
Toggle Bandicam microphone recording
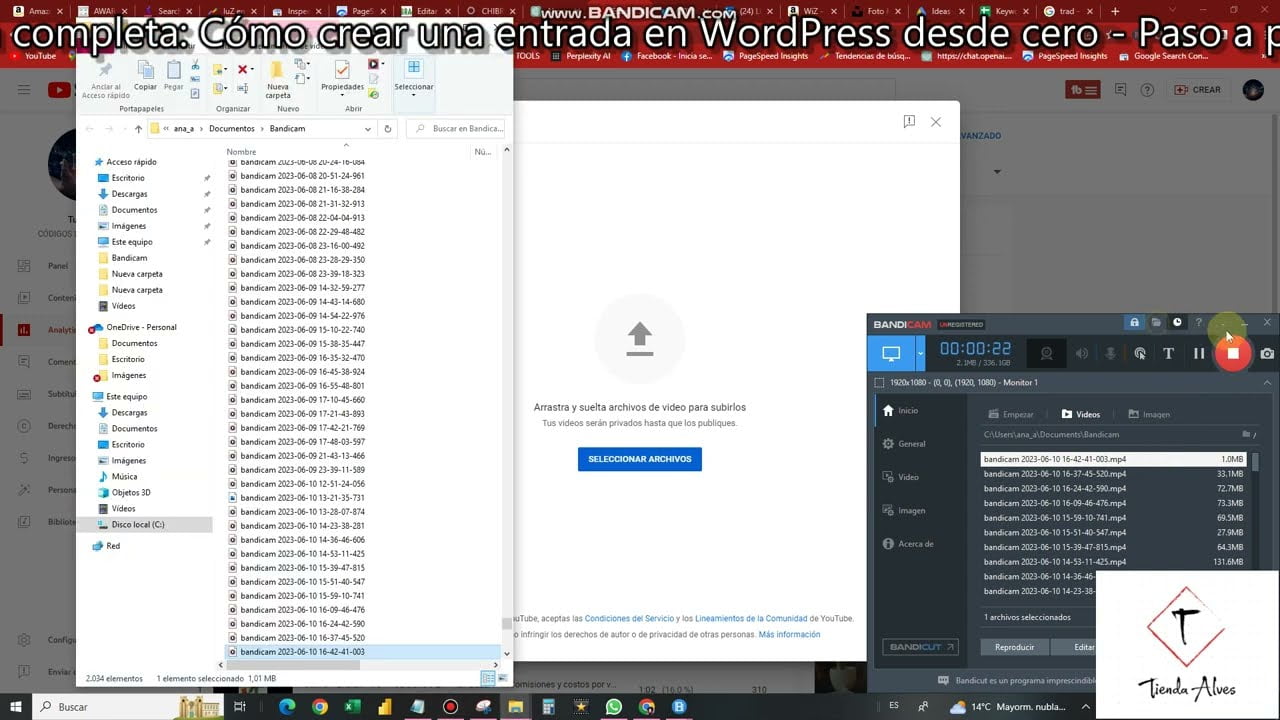(1110, 353)
